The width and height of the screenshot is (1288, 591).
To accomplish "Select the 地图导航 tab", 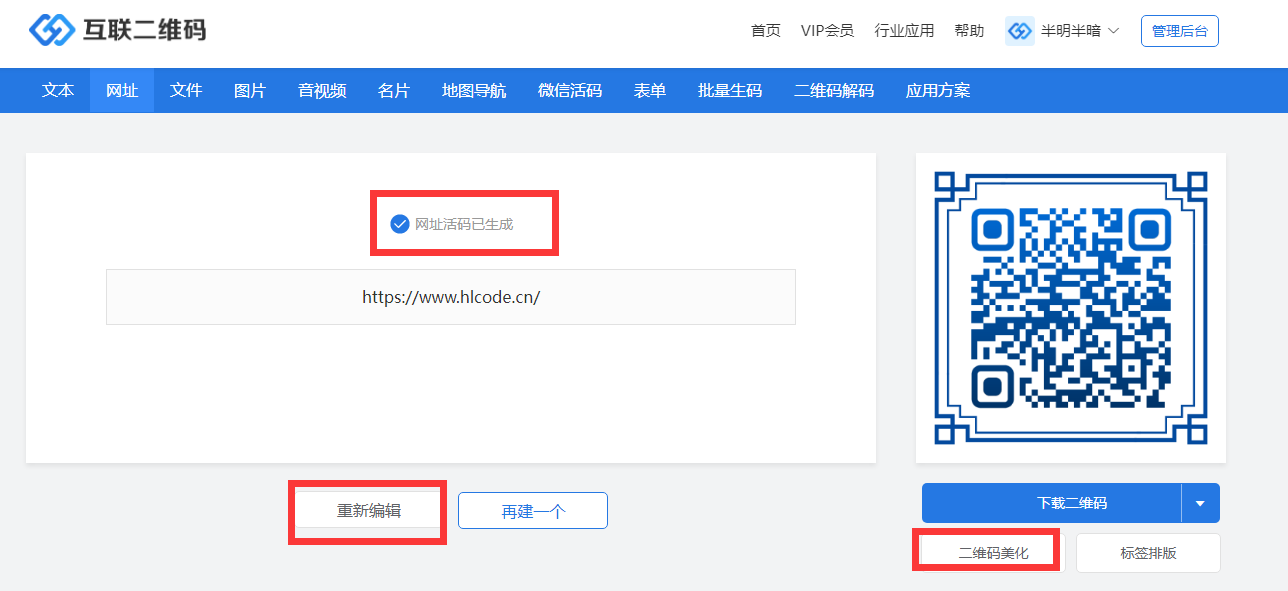I will (x=474, y=91).
